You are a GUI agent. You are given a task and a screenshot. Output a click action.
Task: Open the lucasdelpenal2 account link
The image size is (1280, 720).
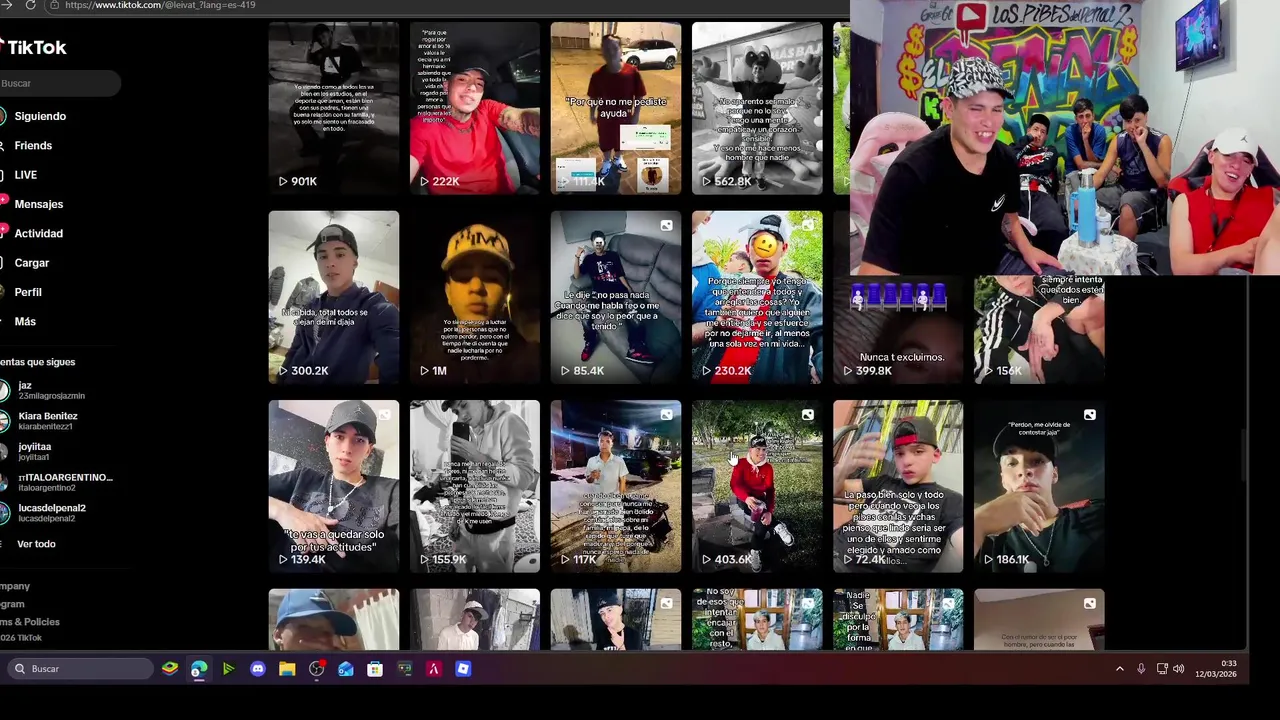coord(52,513)
